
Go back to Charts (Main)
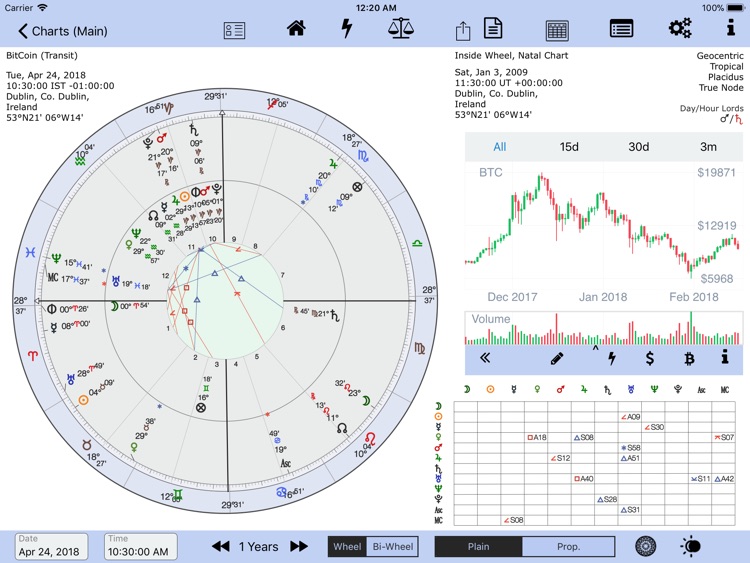tap(62, 31)
